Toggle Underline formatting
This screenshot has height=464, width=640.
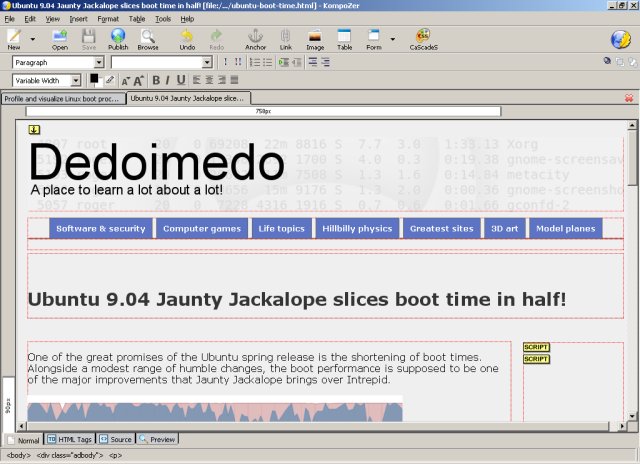181,80
